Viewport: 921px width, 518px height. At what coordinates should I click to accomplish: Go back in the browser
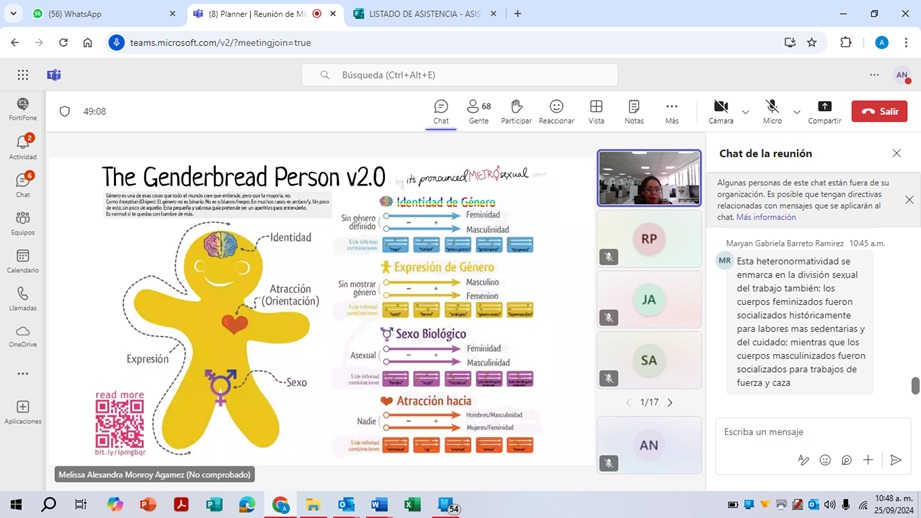[15, 42]
